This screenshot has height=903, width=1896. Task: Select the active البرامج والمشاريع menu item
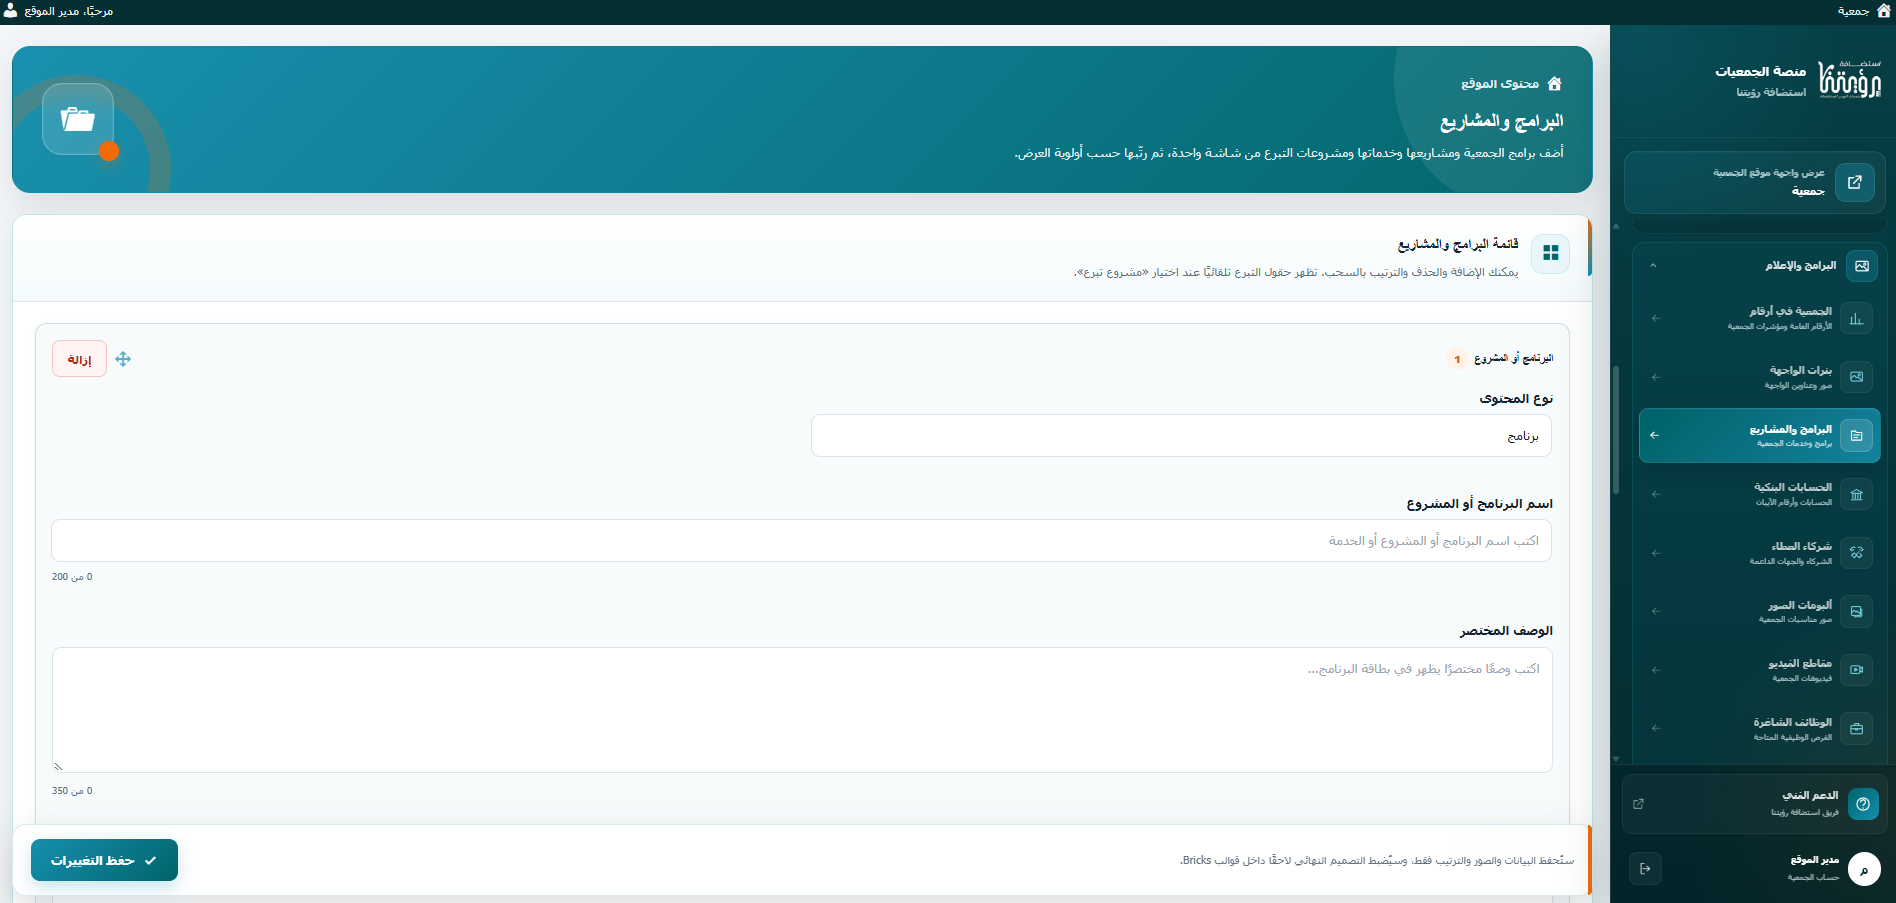(1760, 436)
